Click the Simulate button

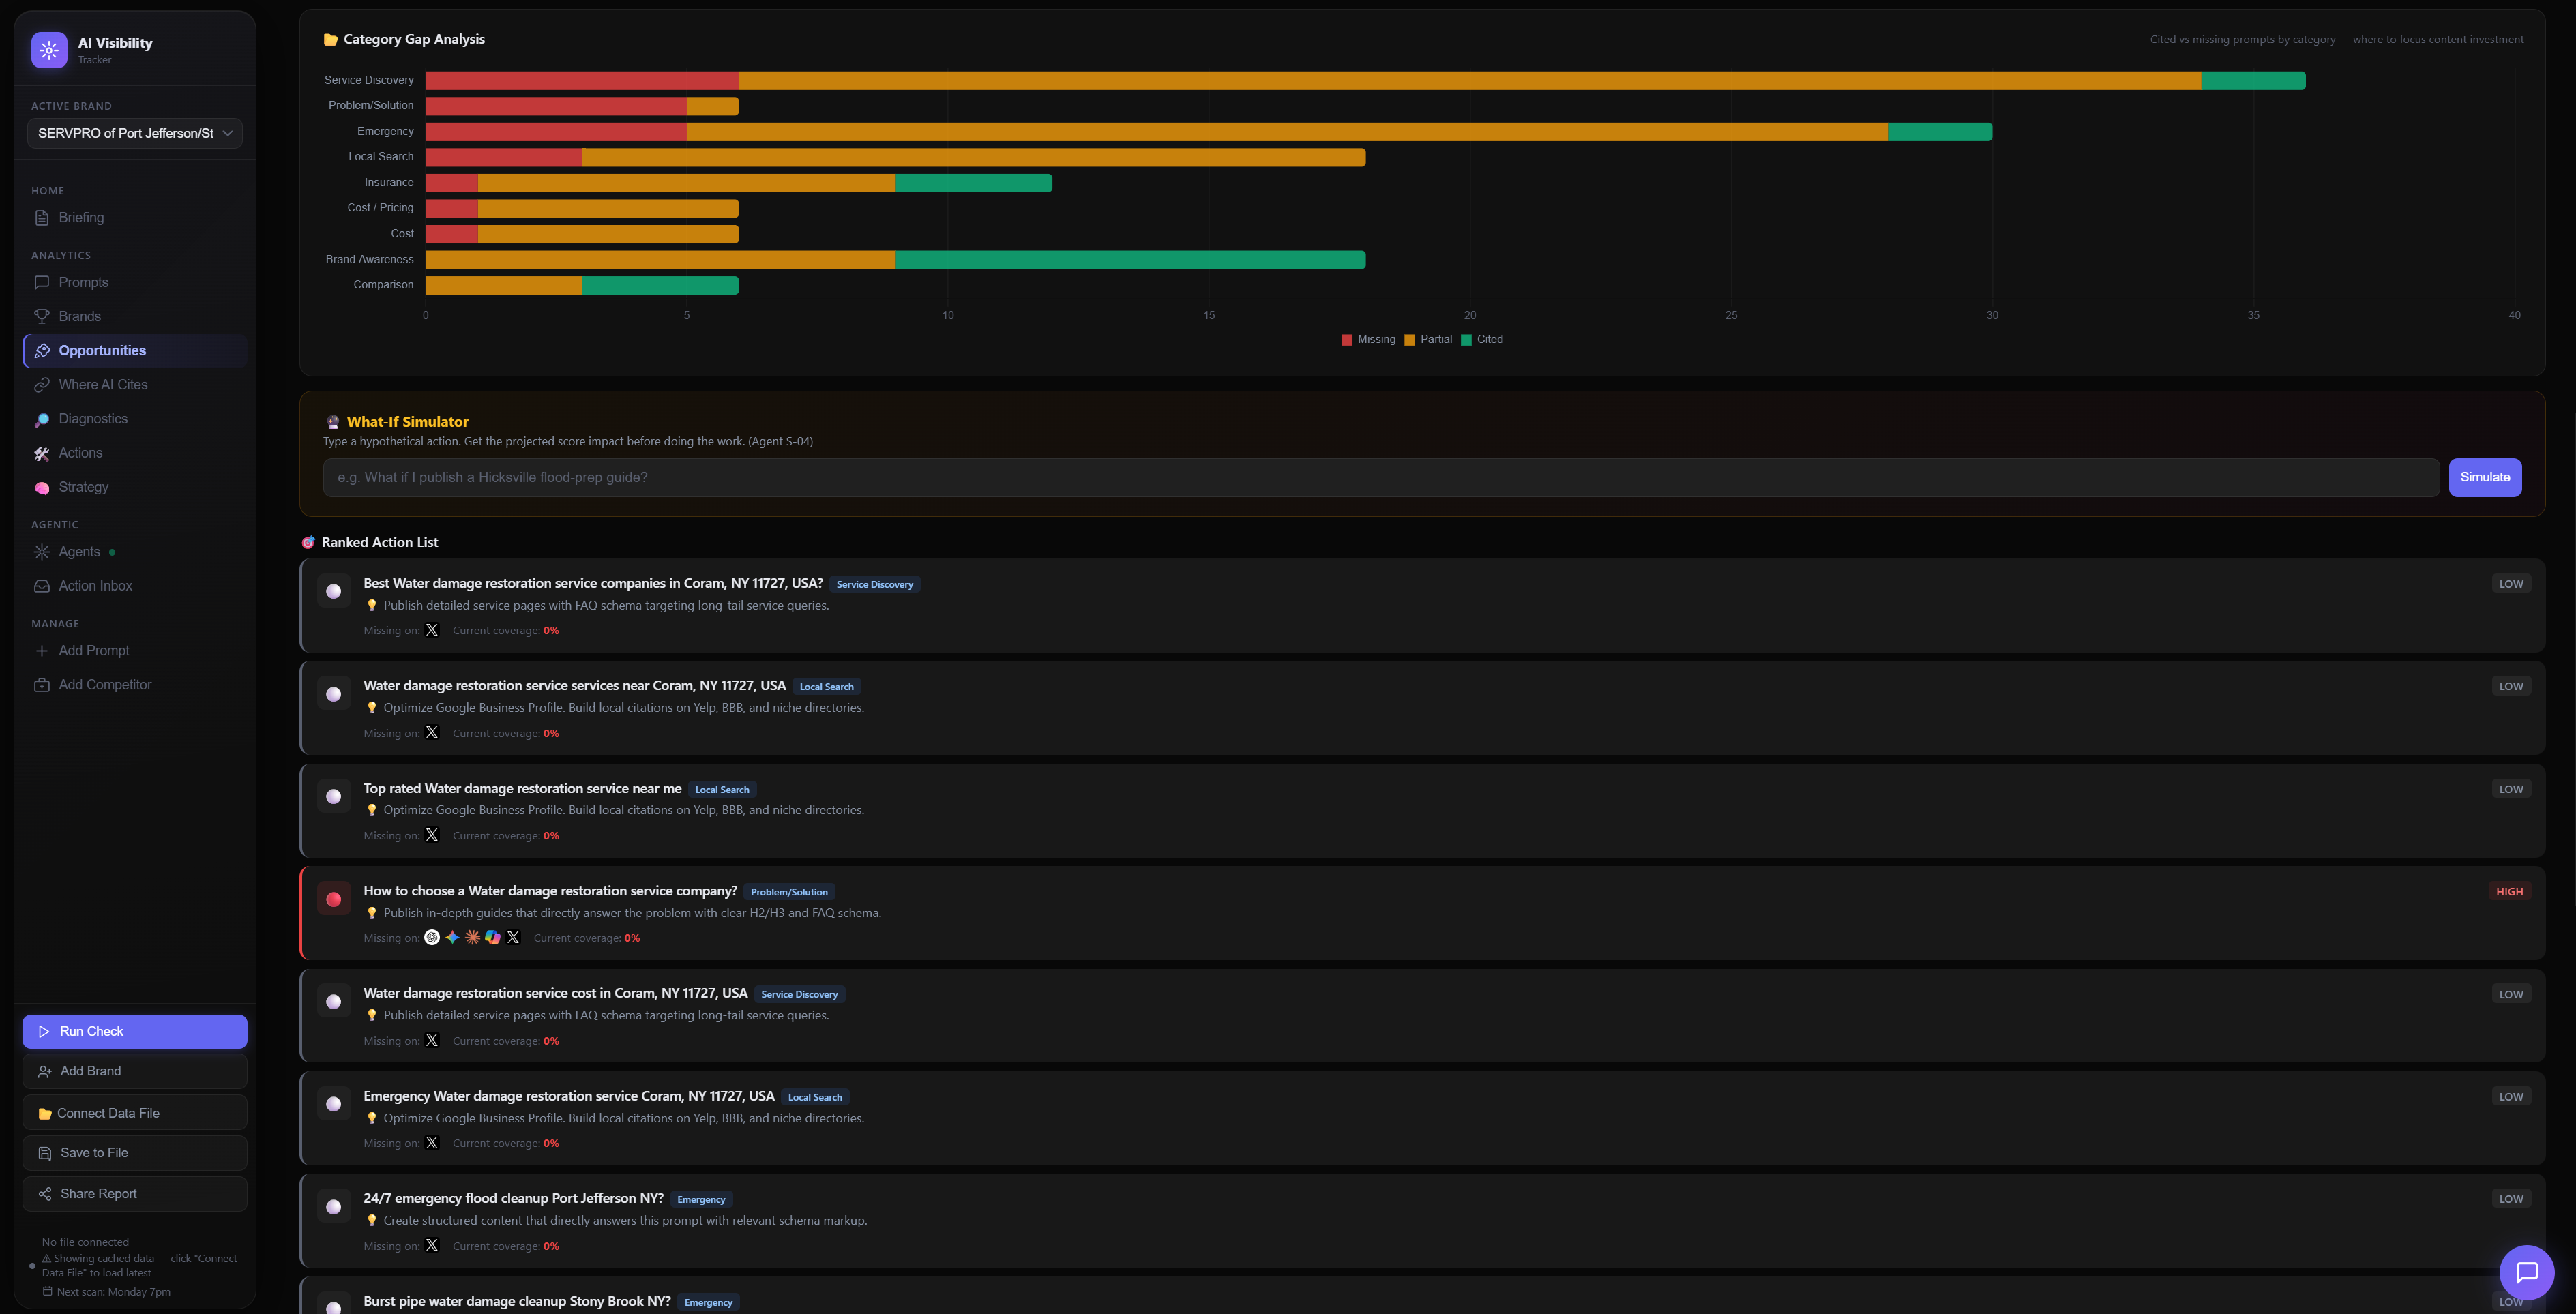pyautogui.click(x=2485, y=477)
